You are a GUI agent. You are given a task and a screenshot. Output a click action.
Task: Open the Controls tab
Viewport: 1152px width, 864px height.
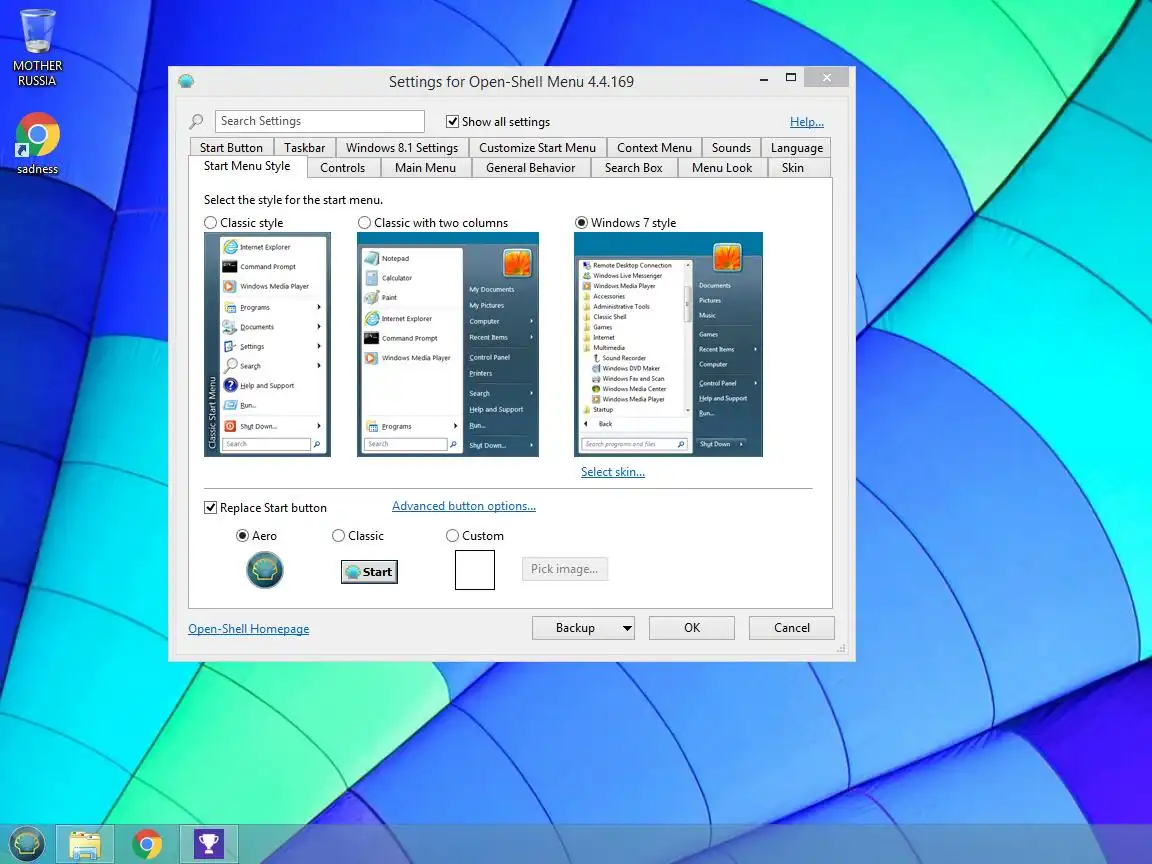click(342, 168)
